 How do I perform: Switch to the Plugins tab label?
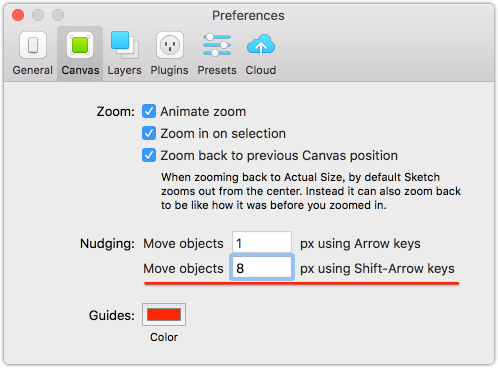point(169,70)
